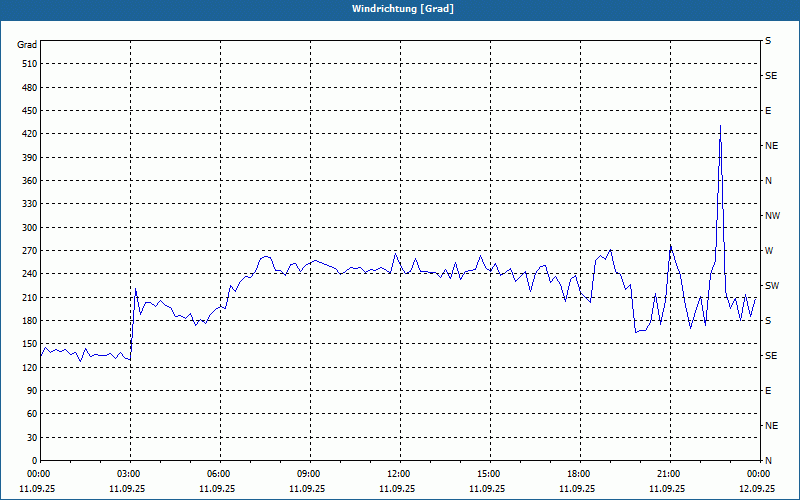
Task: Click the 480 y-axis tick label
Action: 30,88
